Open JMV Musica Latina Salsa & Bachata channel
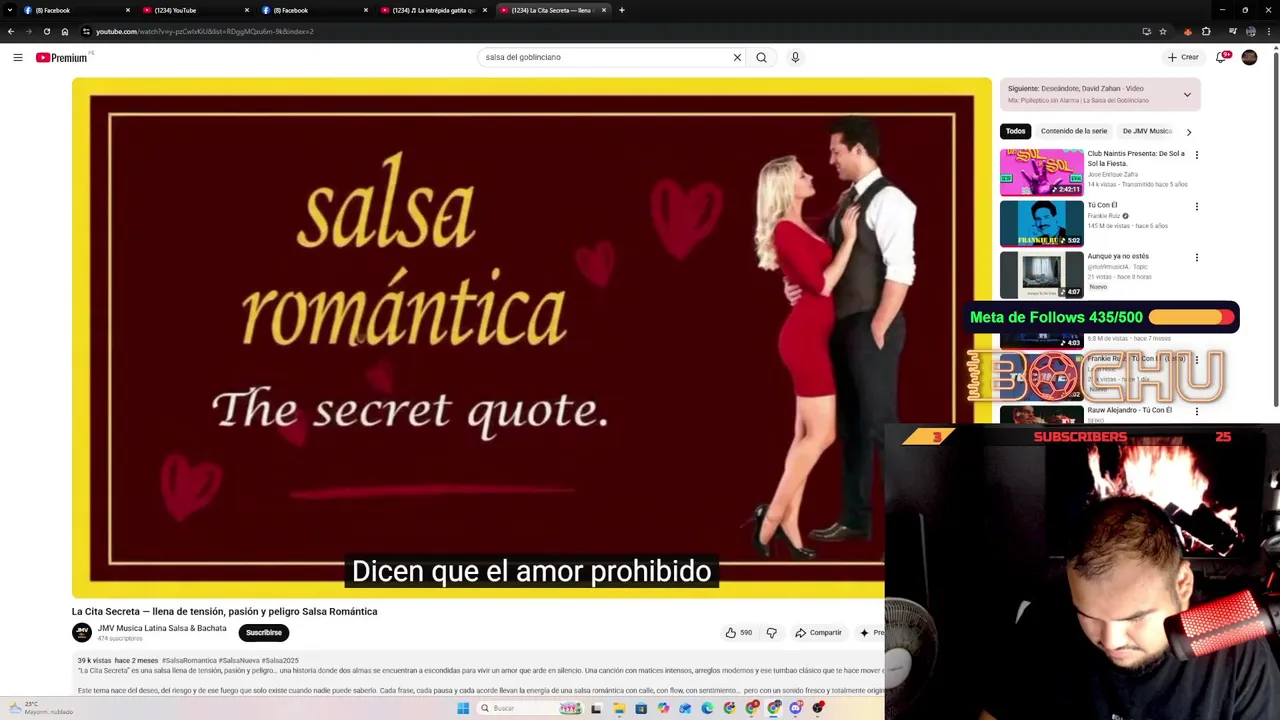 pyautogui.click(x=162, y=628)
